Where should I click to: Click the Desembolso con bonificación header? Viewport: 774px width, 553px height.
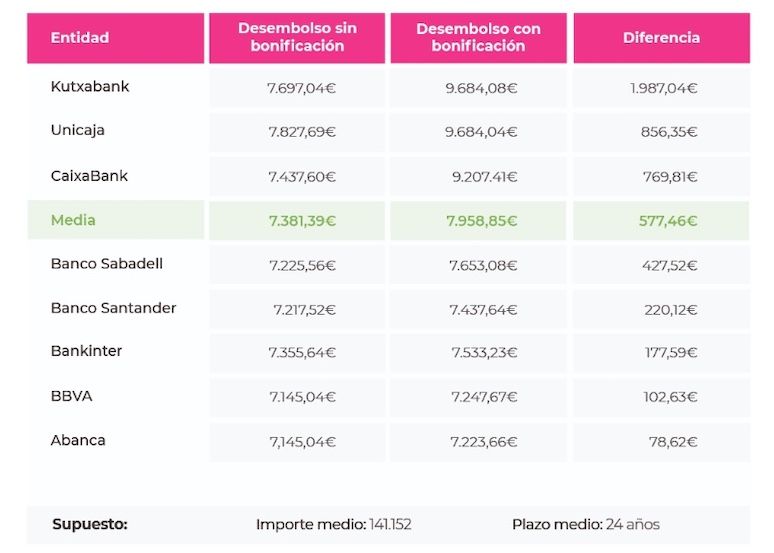[478, 38]
